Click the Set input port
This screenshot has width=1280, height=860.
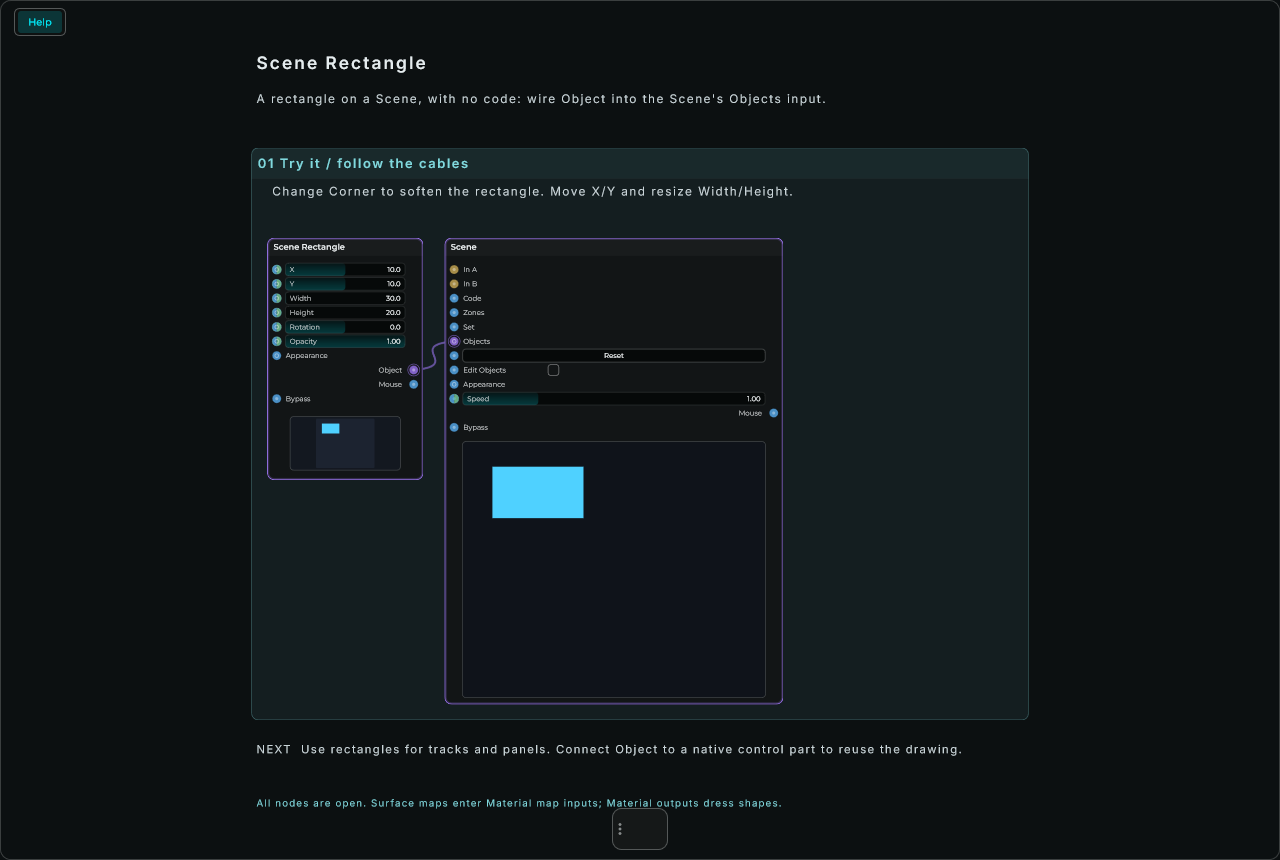[x=454, y=327]
